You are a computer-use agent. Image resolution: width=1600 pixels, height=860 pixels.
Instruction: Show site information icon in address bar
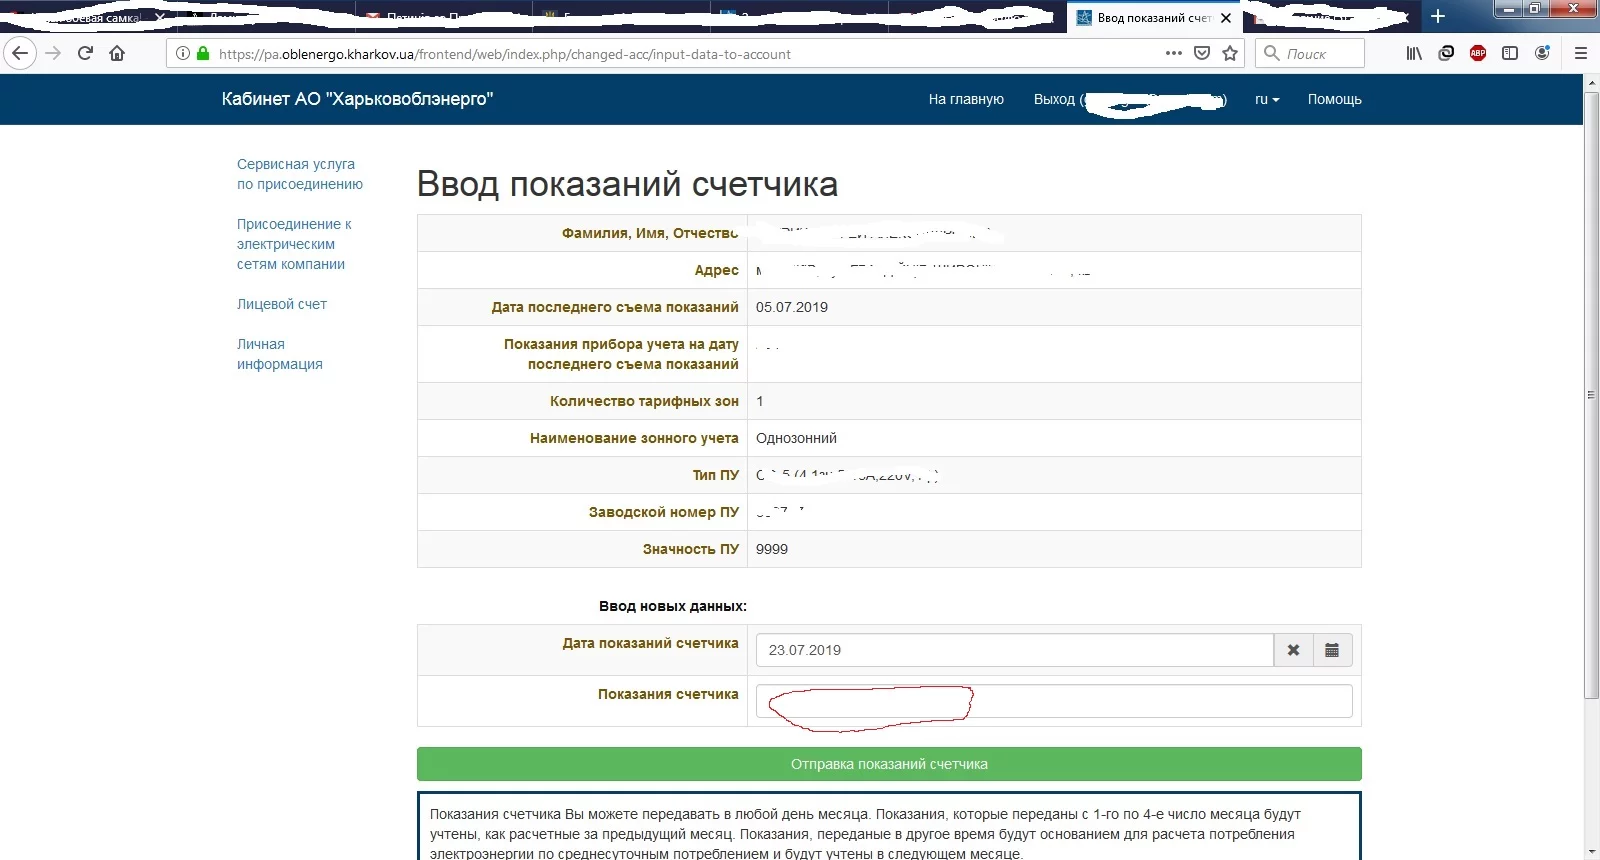click(182, 54)
